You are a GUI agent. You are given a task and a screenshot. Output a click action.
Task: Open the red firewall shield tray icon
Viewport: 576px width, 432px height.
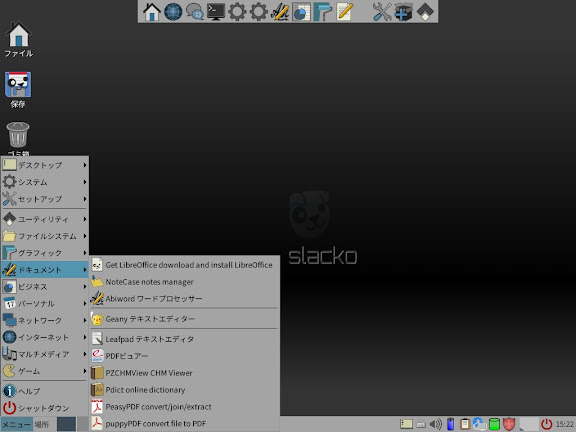pyautogui.click(x=509, y=424)
